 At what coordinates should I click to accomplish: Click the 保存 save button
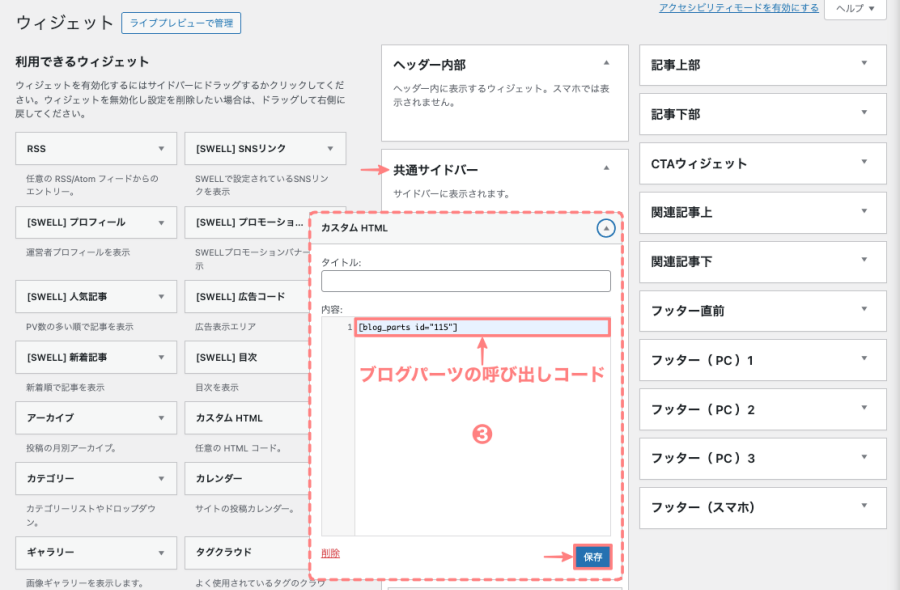[x=592, y=557]
